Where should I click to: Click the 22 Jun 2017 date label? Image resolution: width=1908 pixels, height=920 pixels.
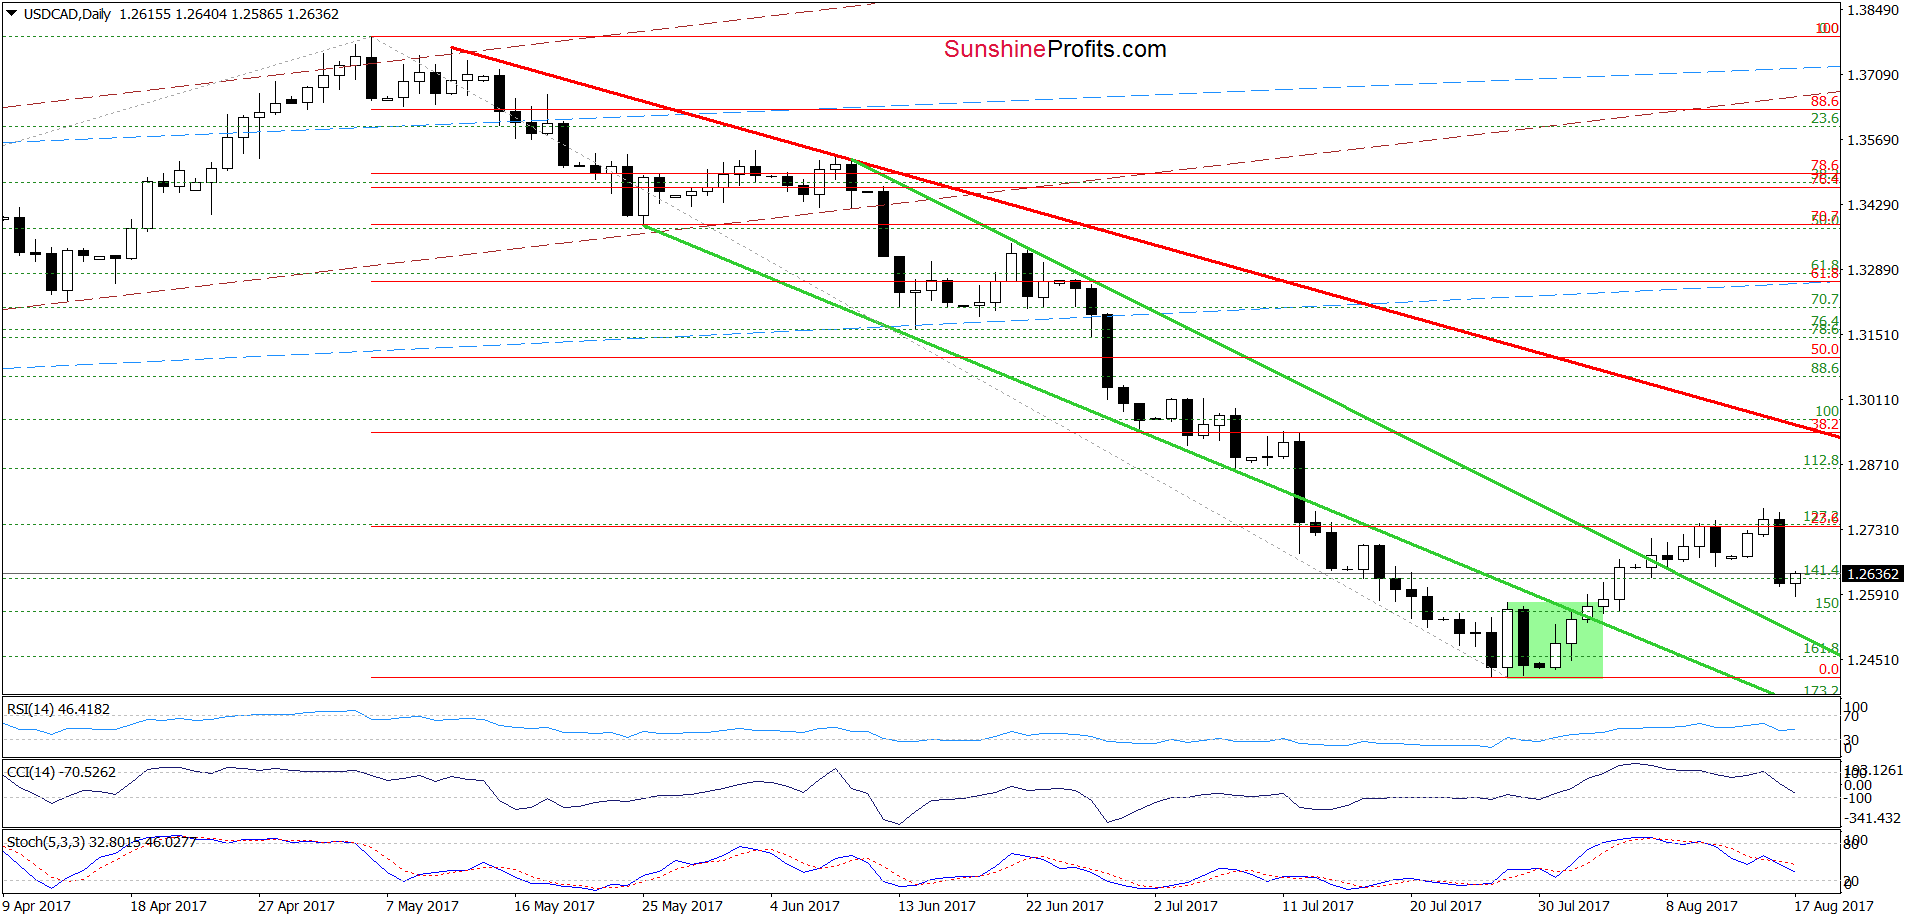pyautogui.click(x=1065, y=906)
